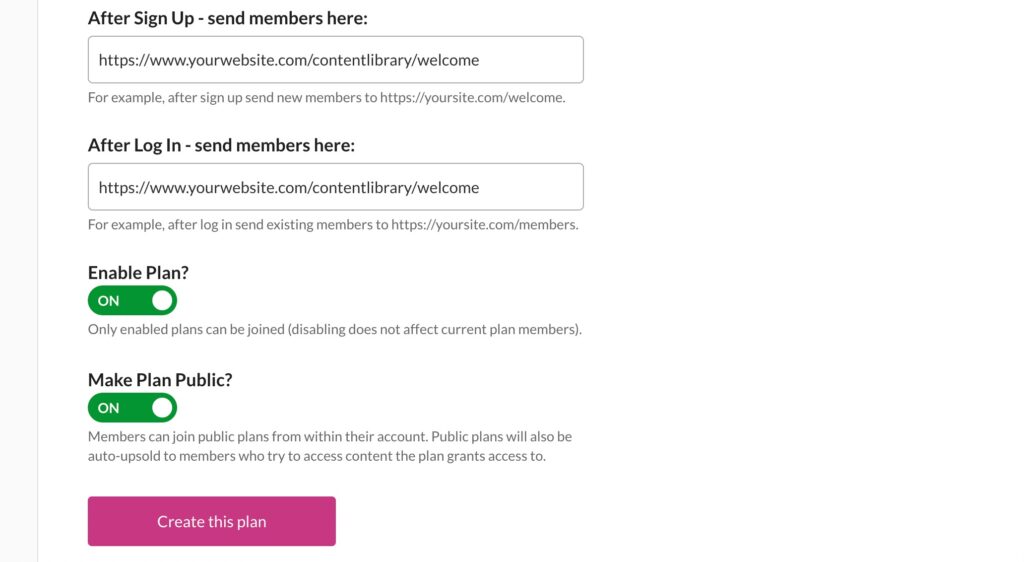Click the white knob on Make Plan Public toggle
This screenshot has height=562, width=1024.
162,408
